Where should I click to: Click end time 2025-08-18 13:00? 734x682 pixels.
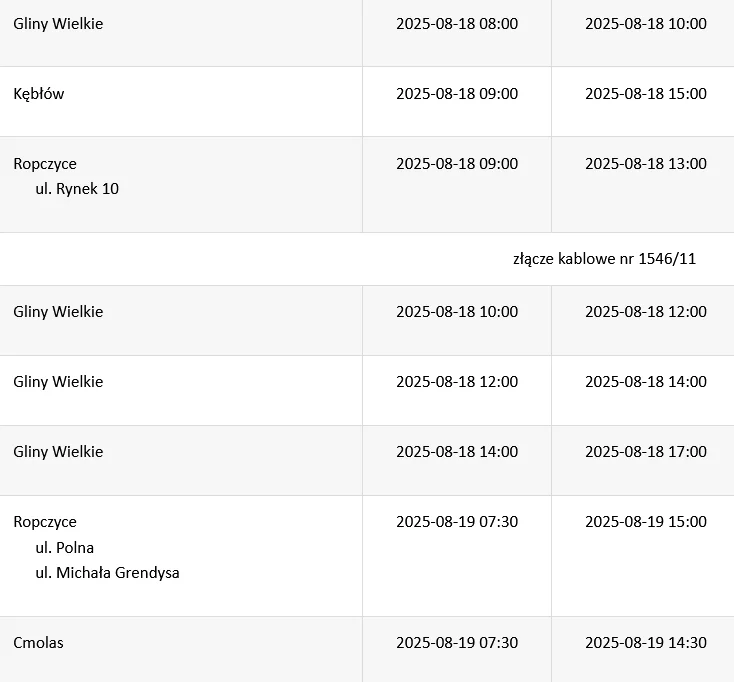646,164
